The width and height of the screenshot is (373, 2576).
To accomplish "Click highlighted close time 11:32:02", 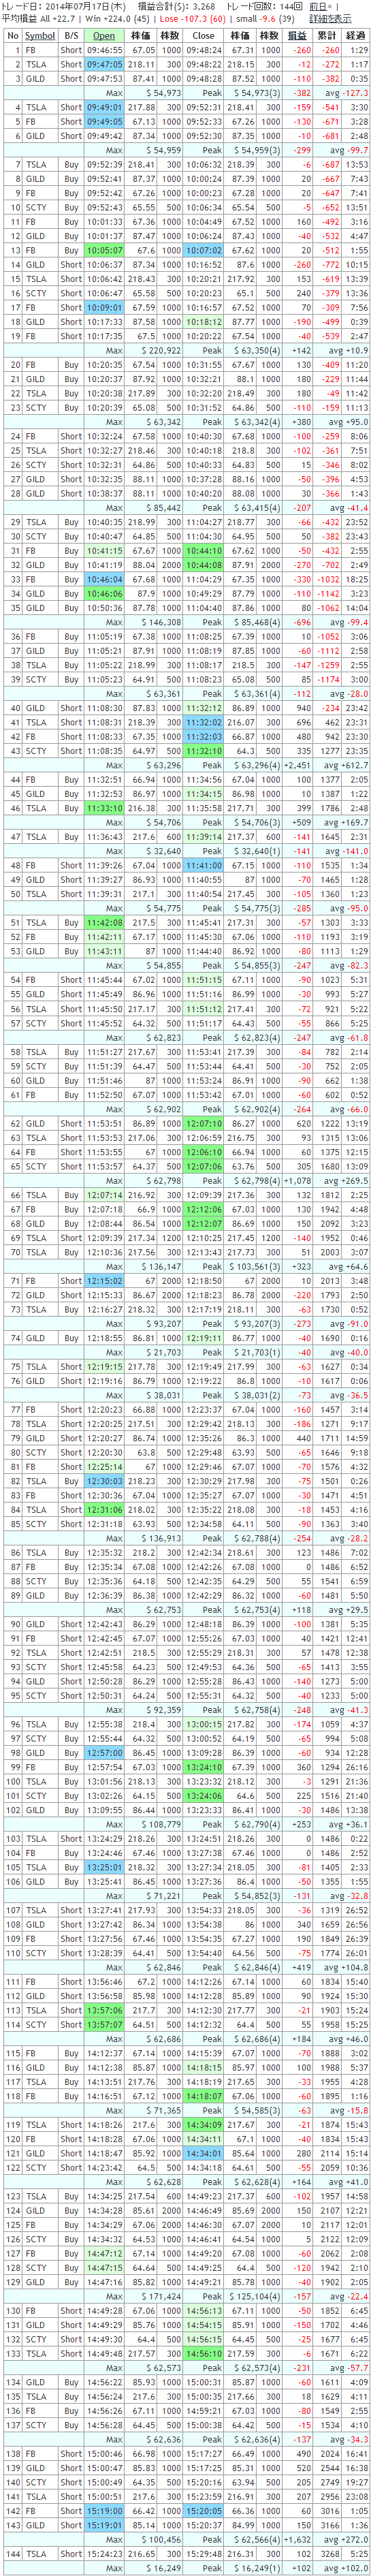I will coord(204,722).
